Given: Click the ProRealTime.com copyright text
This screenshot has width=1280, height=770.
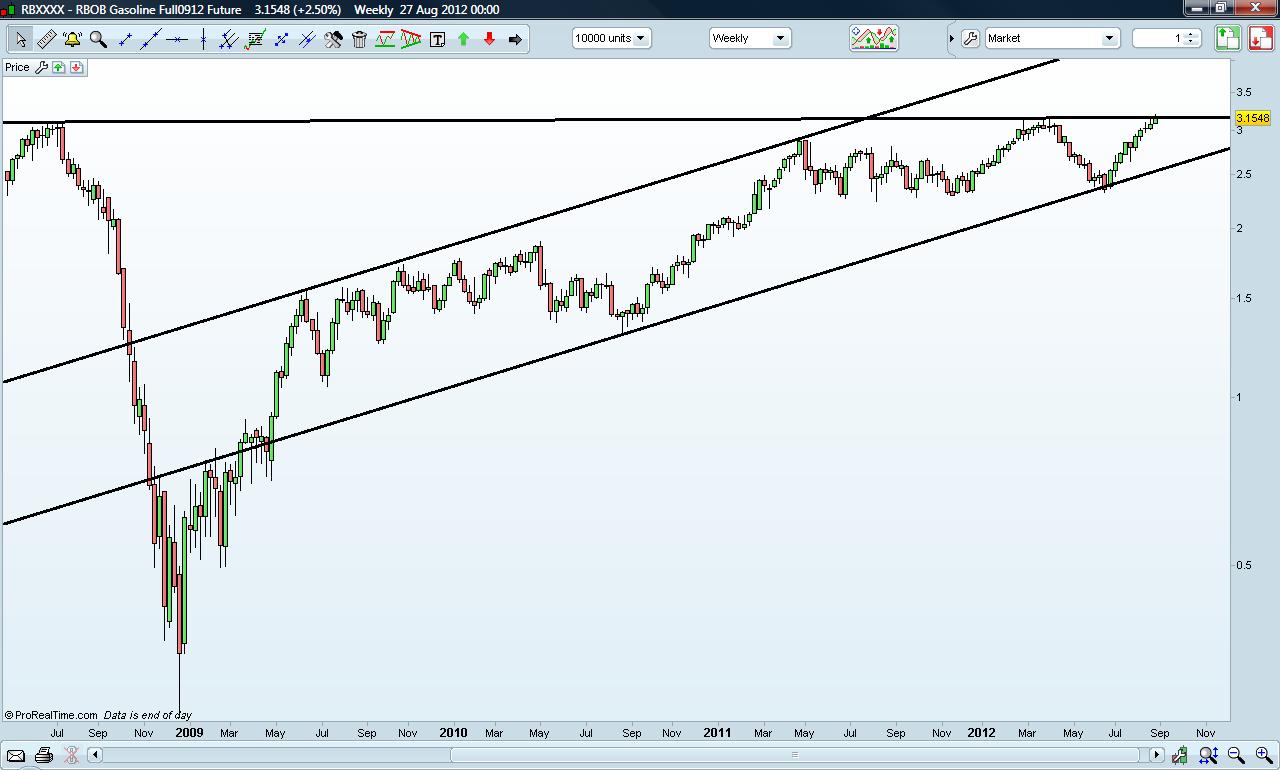Looking at the screenshot, I should 51,715.
